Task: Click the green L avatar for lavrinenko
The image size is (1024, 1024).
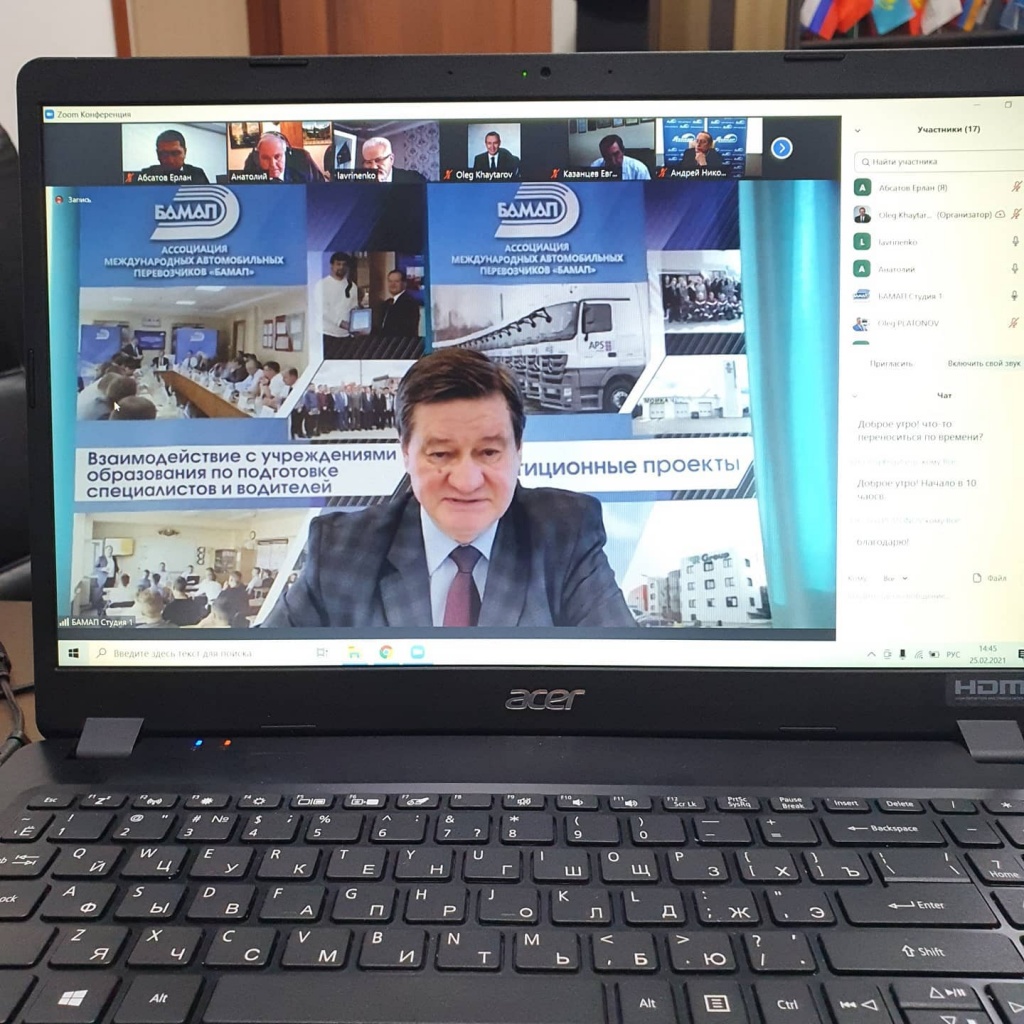Action: click(x=862, y=242)
